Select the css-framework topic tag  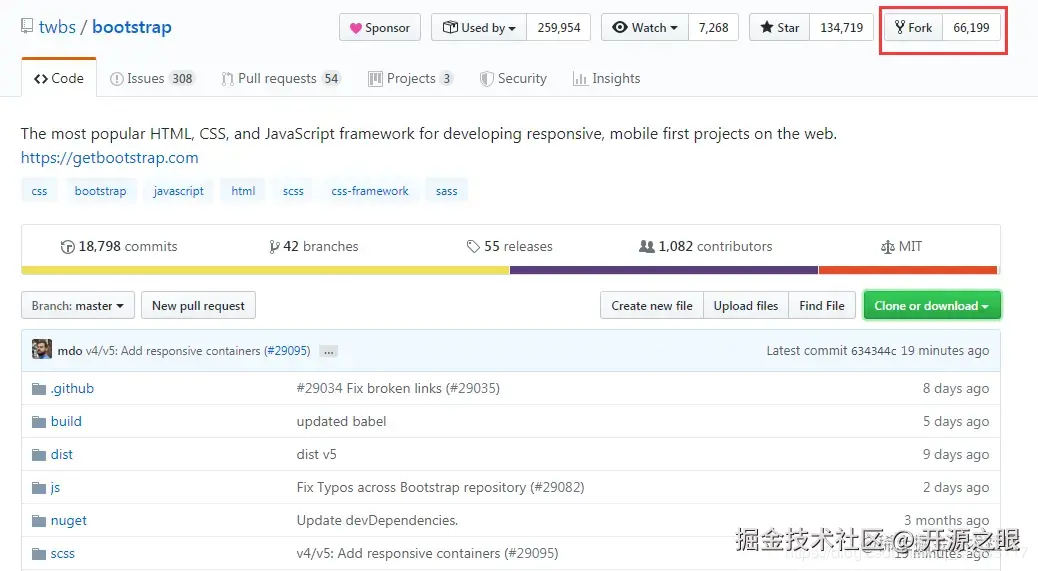click(x=370, y=191)
